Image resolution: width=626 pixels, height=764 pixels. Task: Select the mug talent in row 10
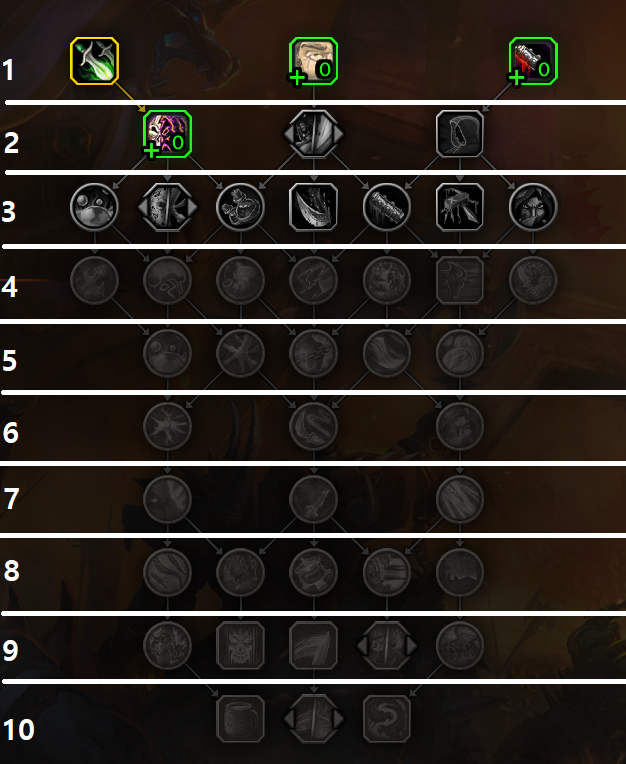click(241, 719)
